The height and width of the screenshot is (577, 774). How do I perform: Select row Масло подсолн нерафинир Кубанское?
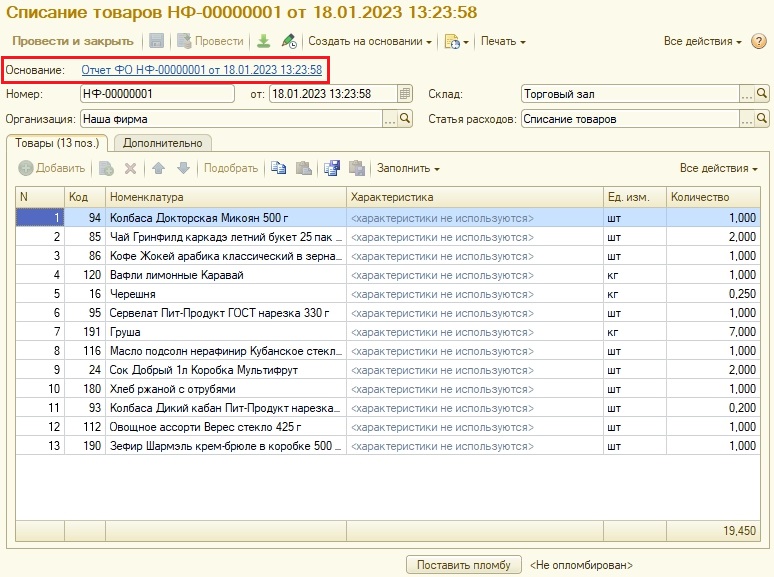[387, 351]
